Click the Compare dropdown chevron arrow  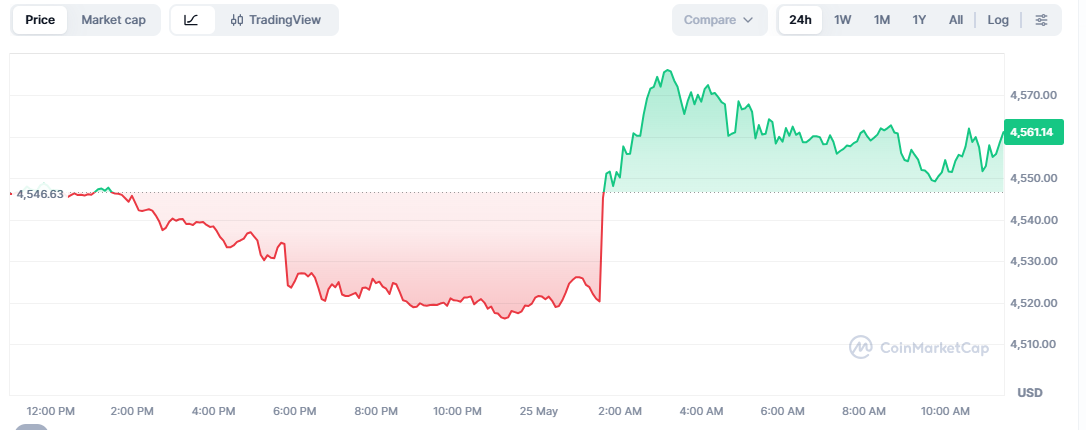click(x=748, y=20)
